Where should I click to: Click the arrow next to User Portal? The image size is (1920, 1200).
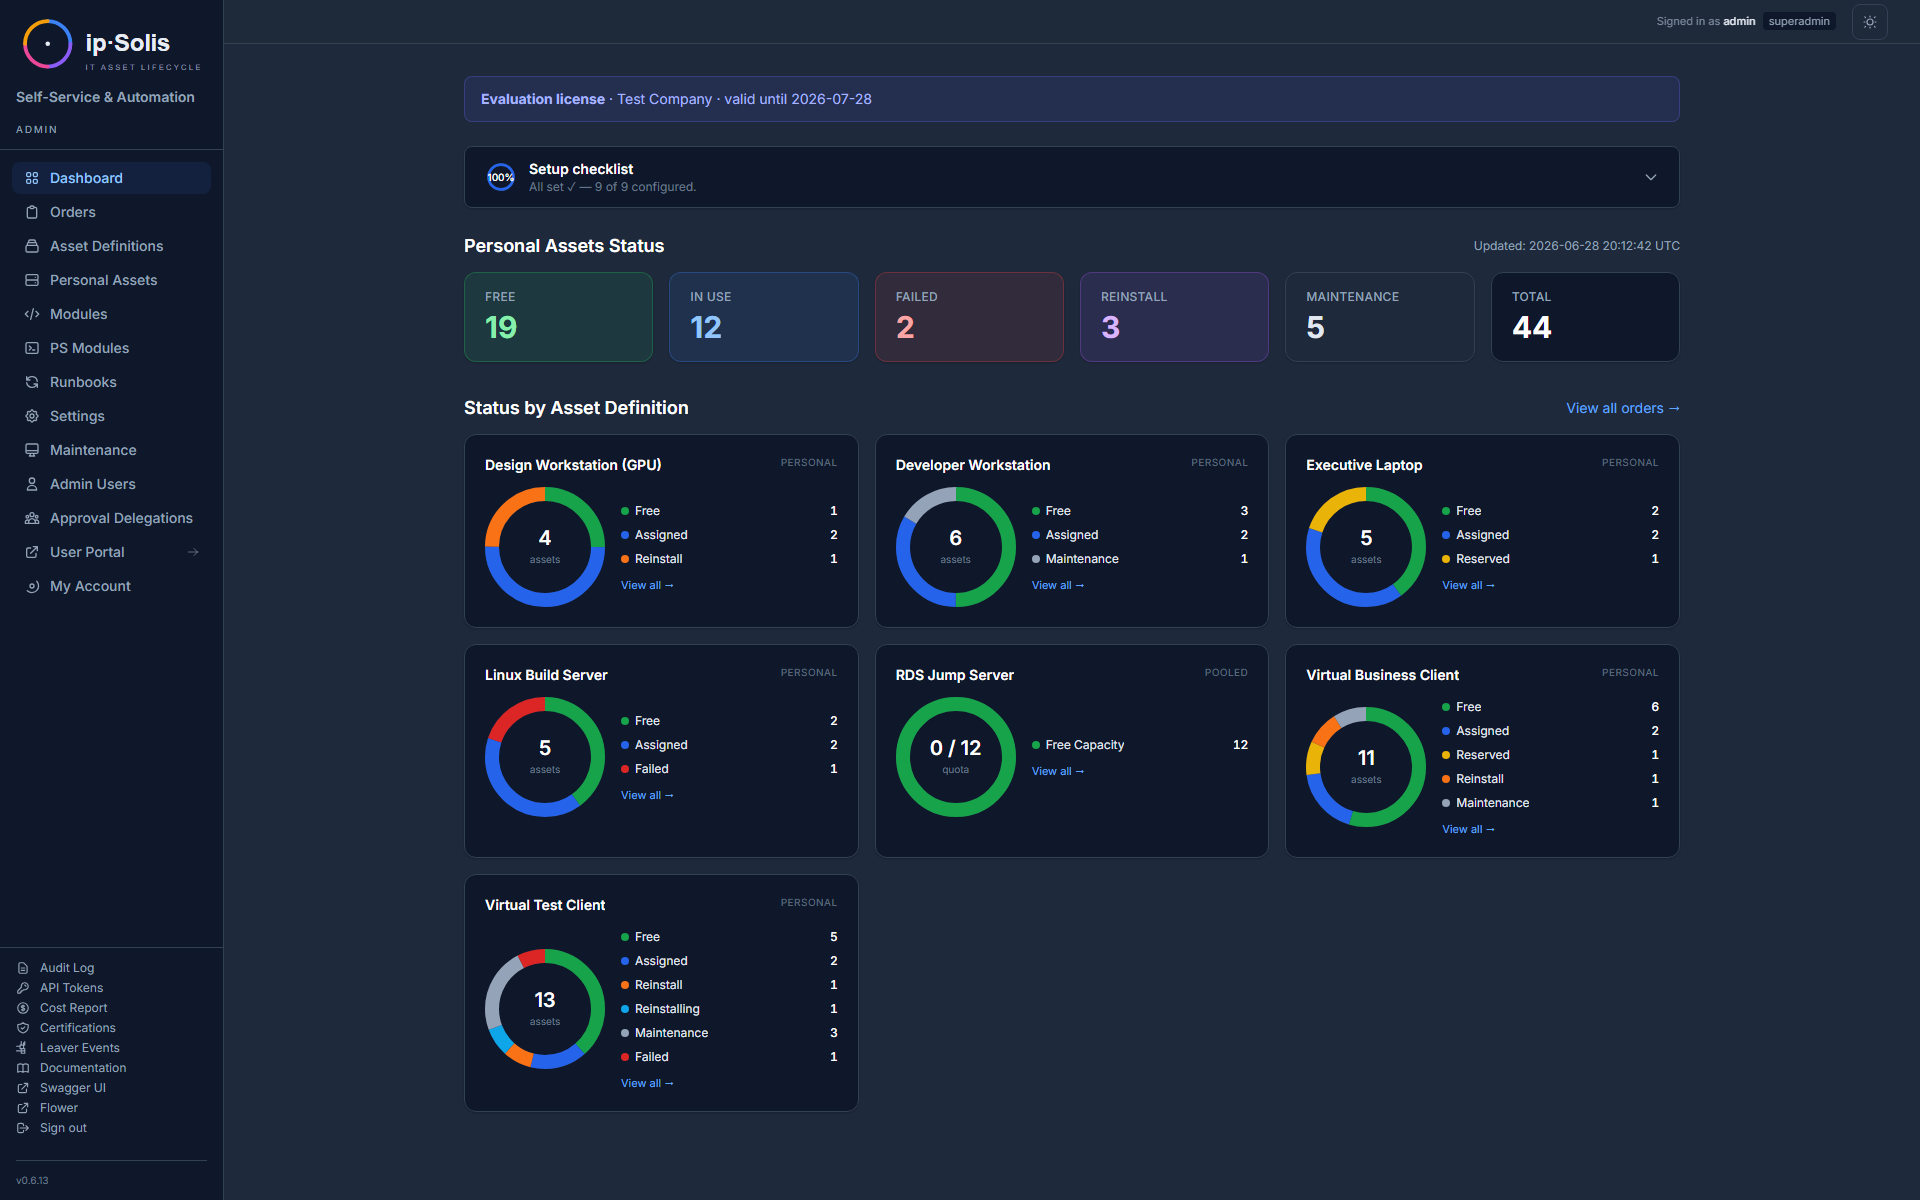193,552
